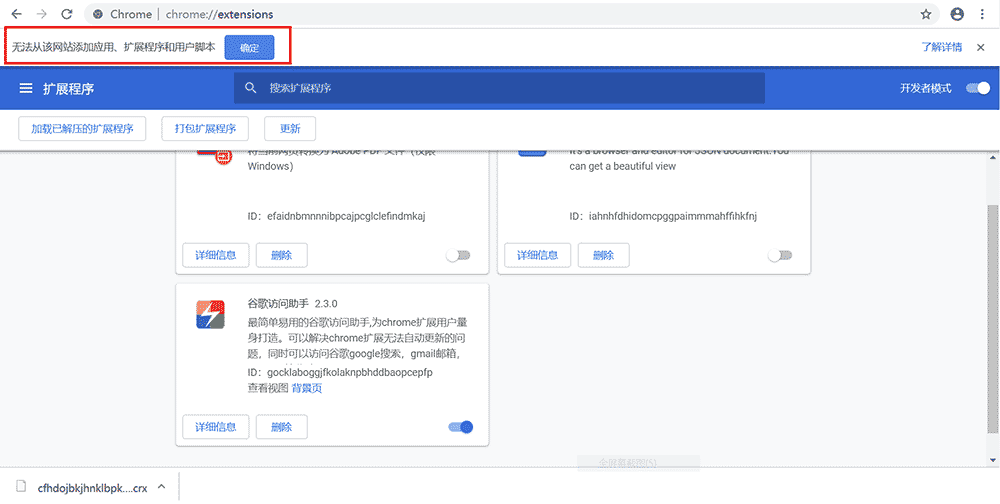1000x504 pixels.
Task: Bookmark this page with the star icon
Action: pos(926,14)
